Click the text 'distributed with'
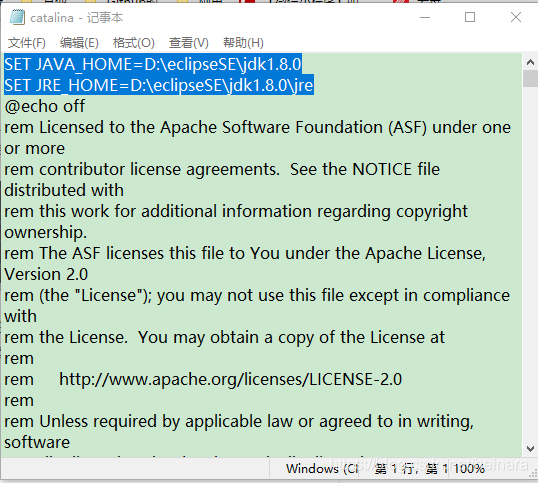Image resolution: width=538 pixels, height=483 pixels. (64, 190)
